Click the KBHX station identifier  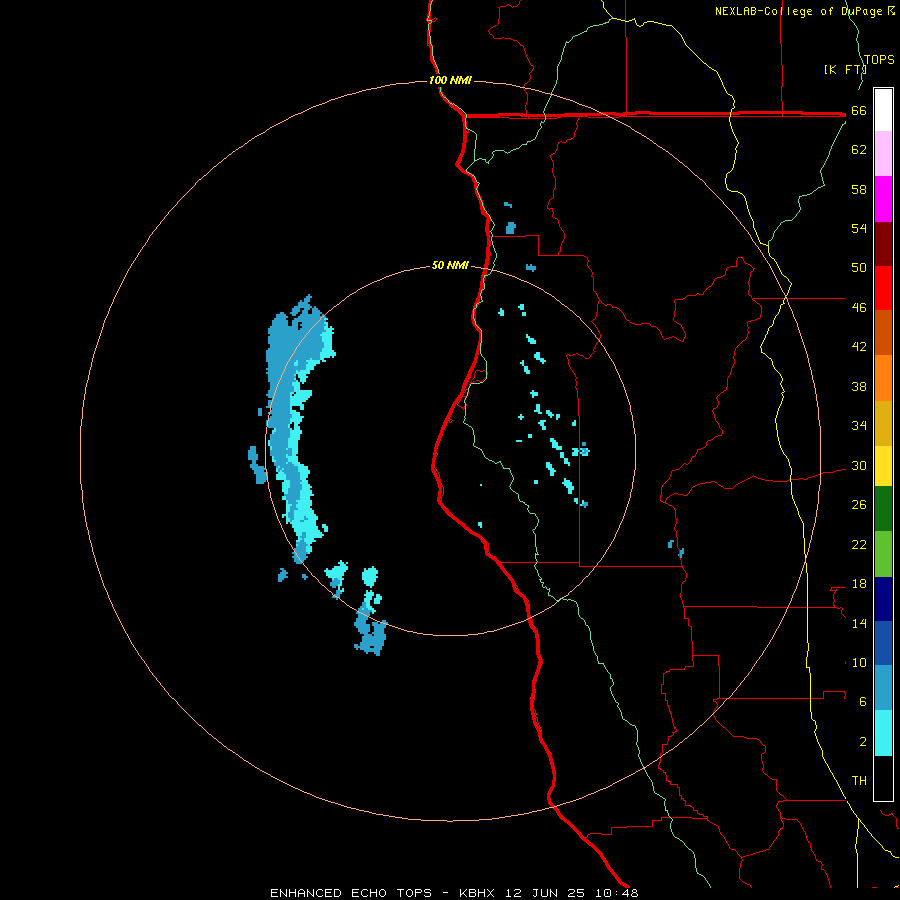pyautogui.click(x=476, y=893)
